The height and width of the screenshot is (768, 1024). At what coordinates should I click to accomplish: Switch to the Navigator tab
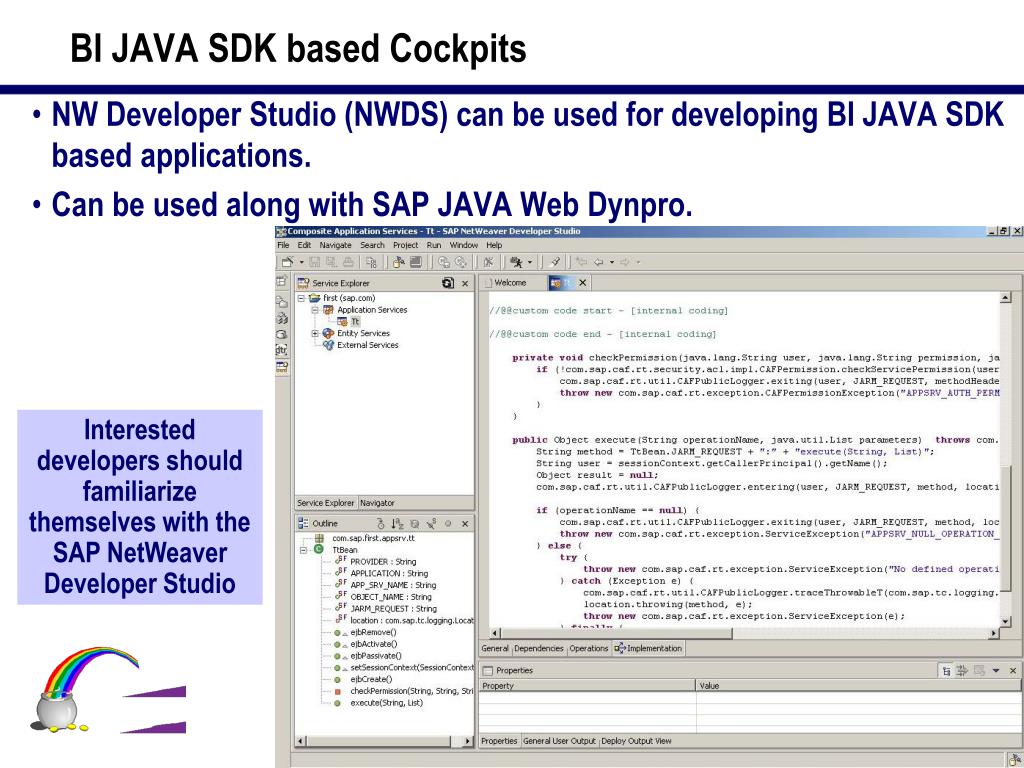(377, 503)
